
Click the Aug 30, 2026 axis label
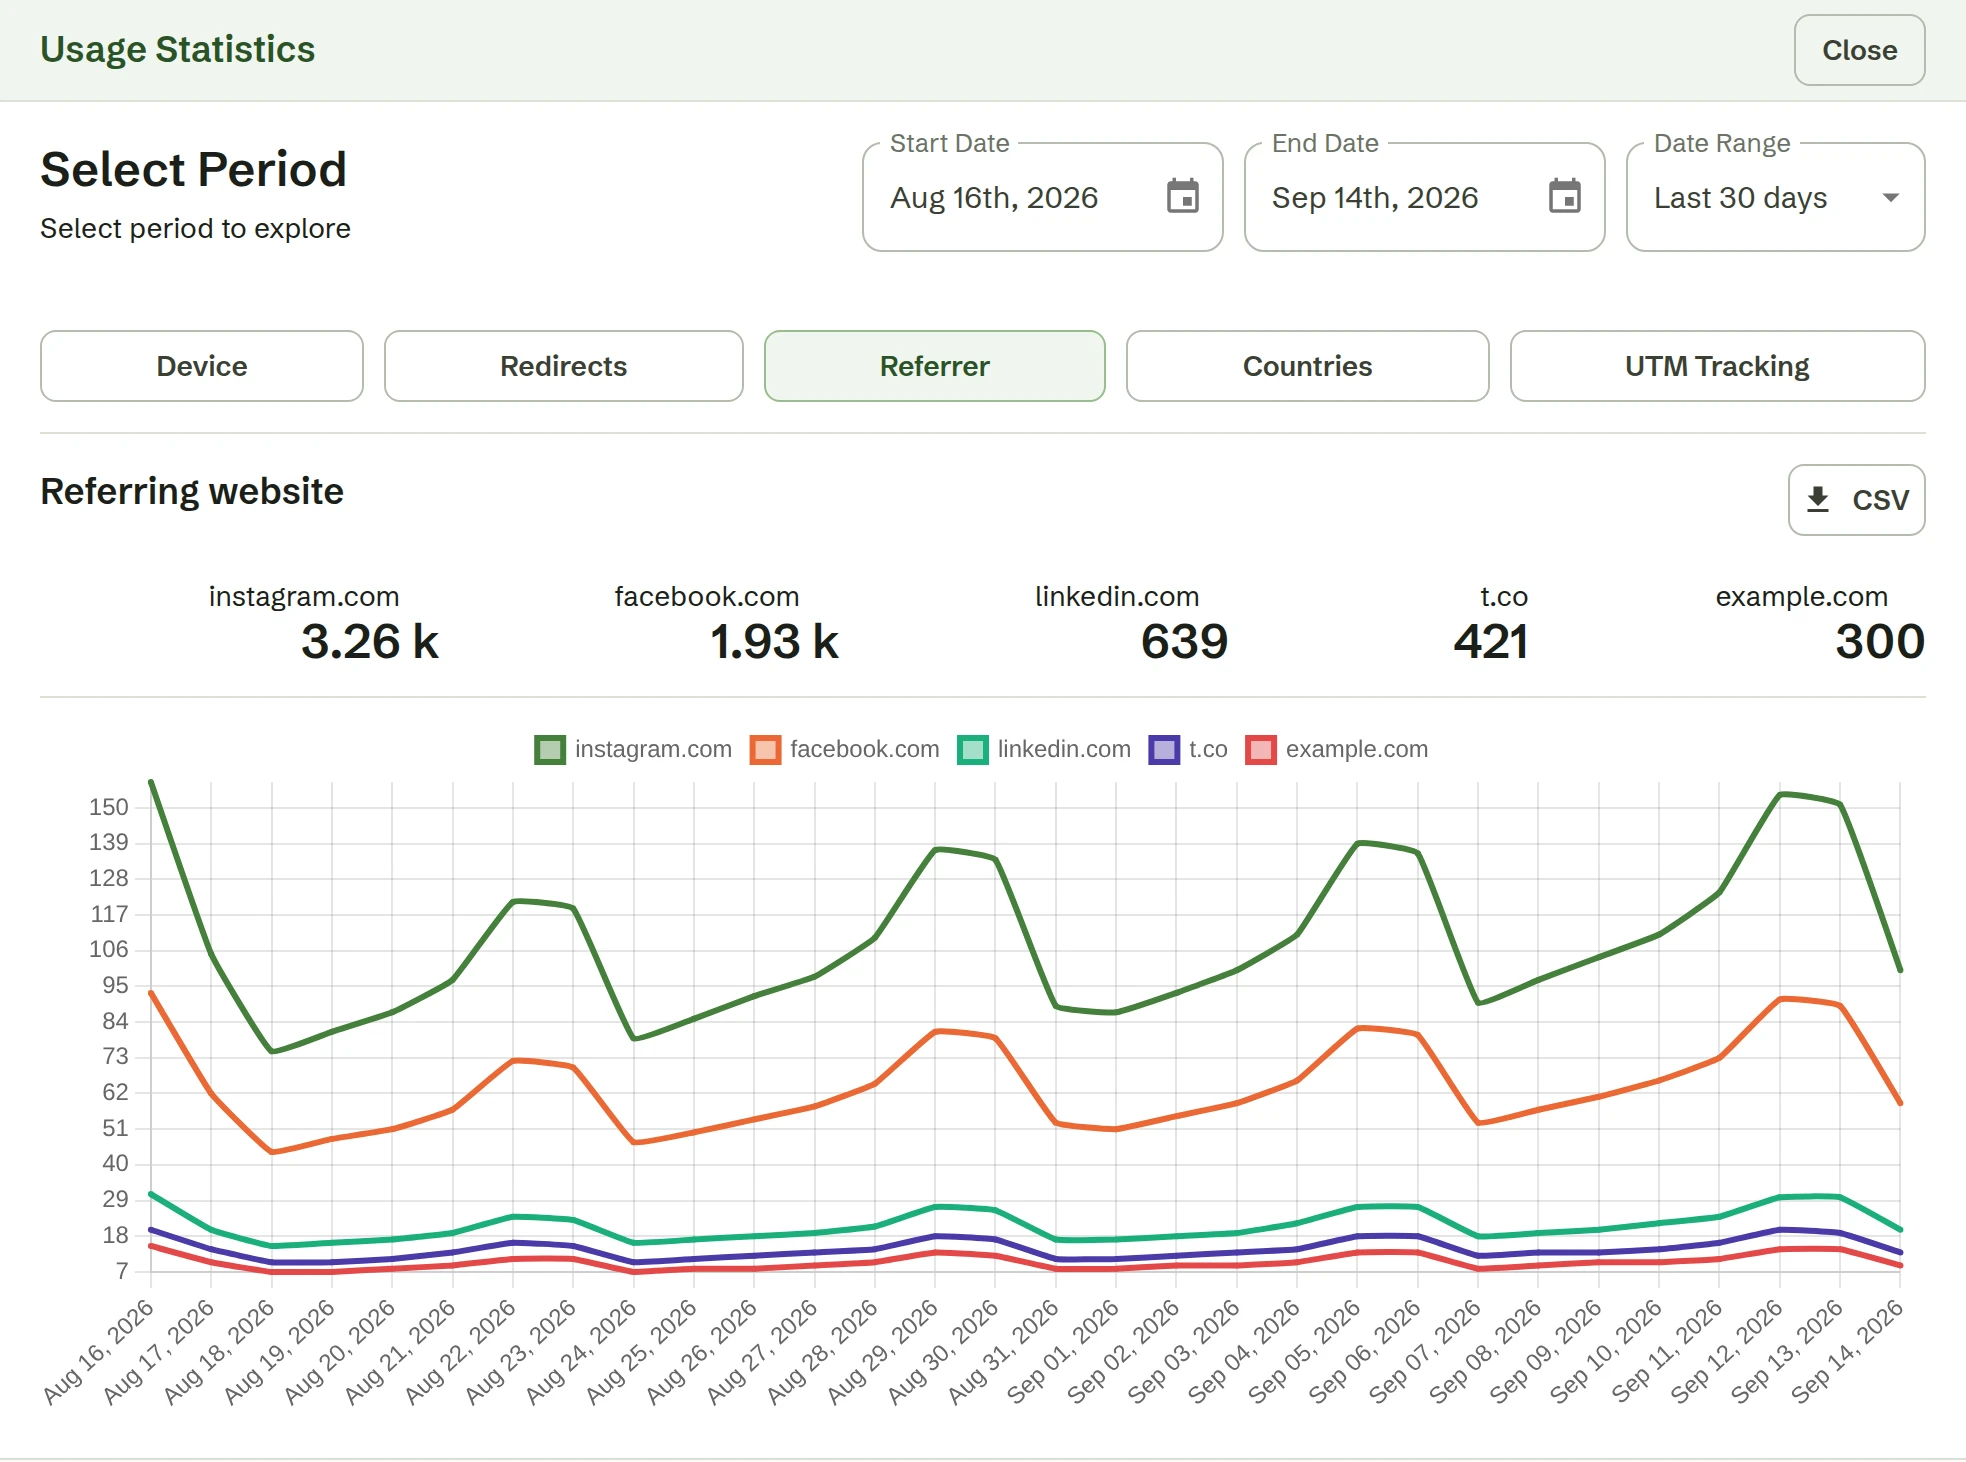point(944,1350)
